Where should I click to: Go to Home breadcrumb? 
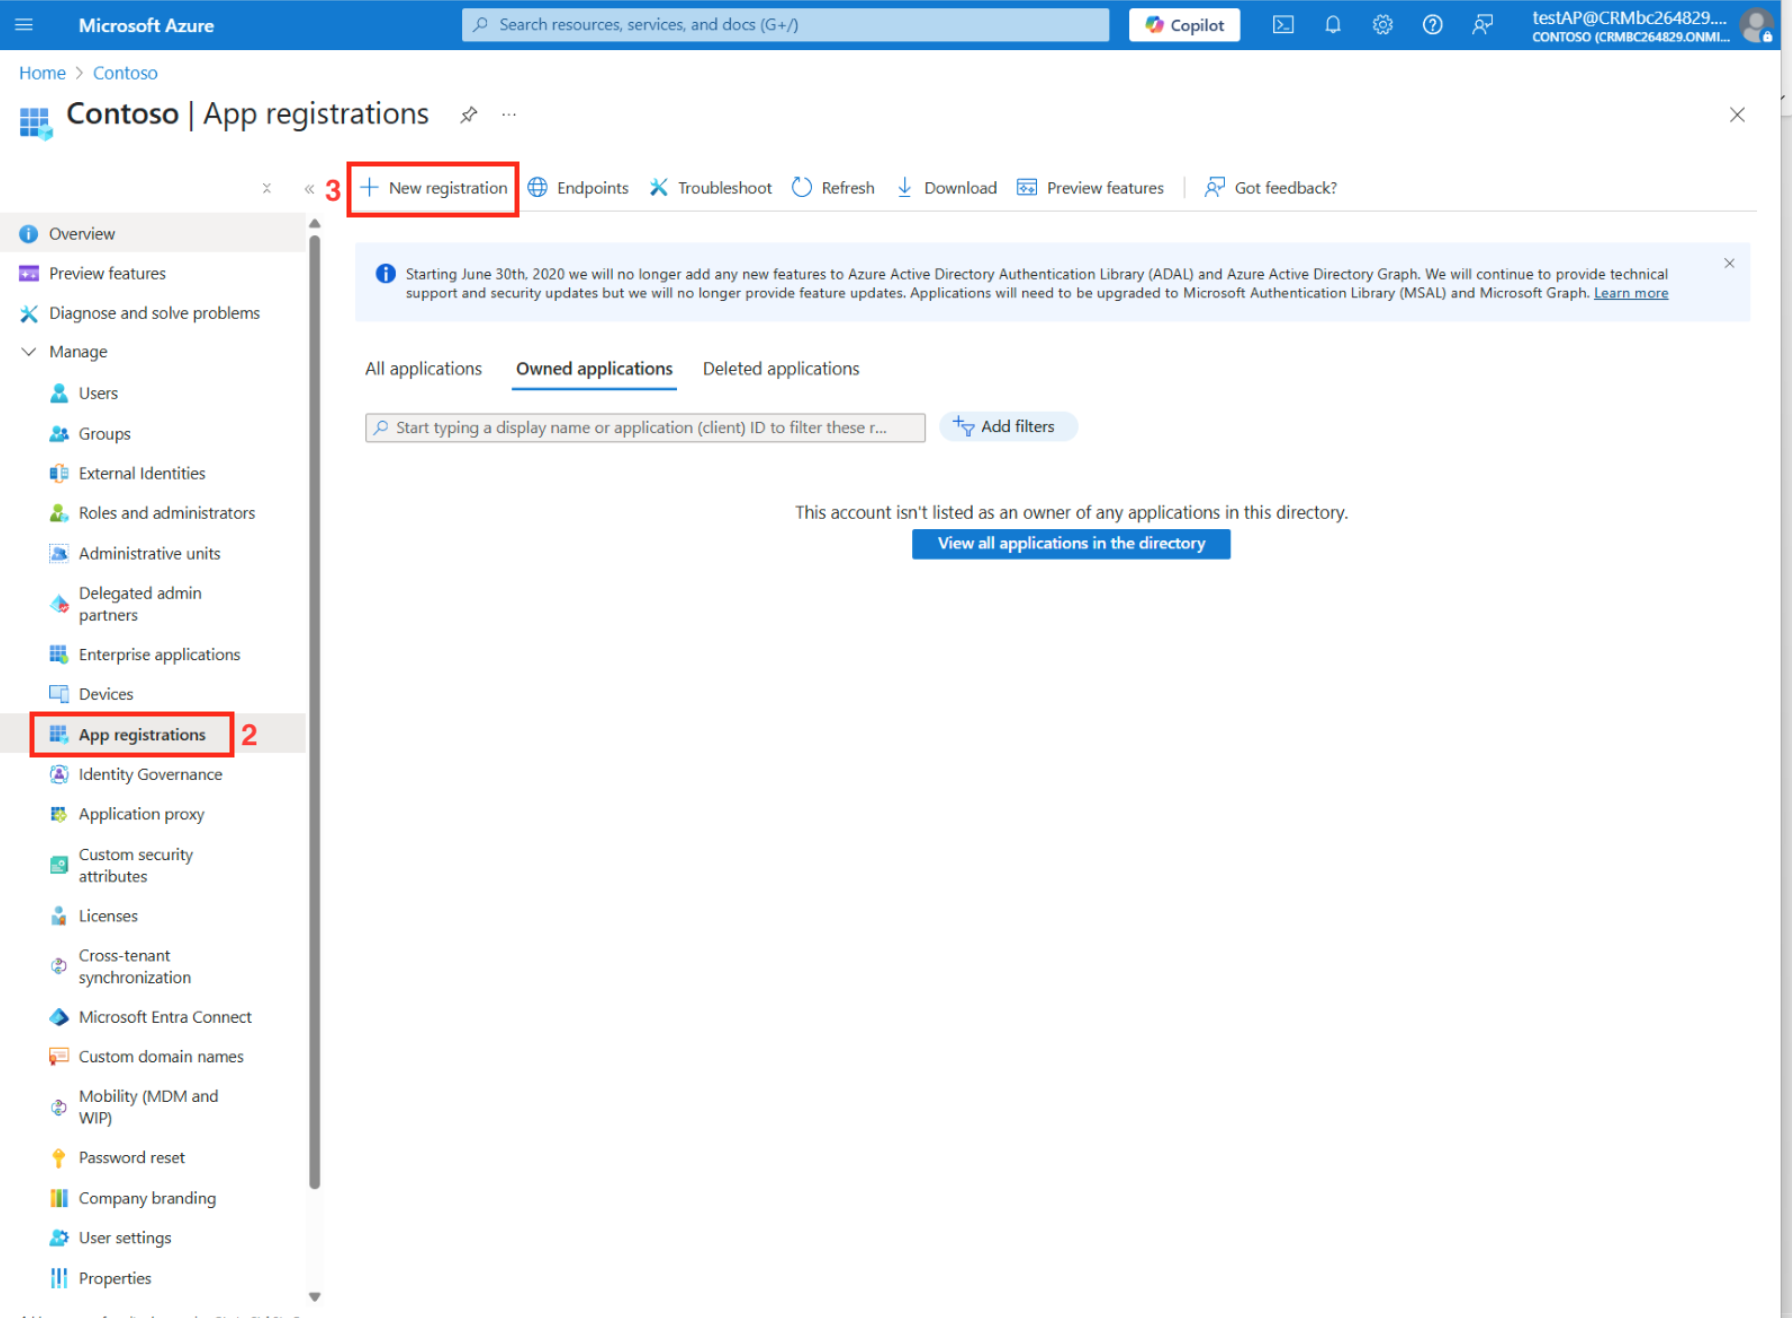[x=42, y=73]
